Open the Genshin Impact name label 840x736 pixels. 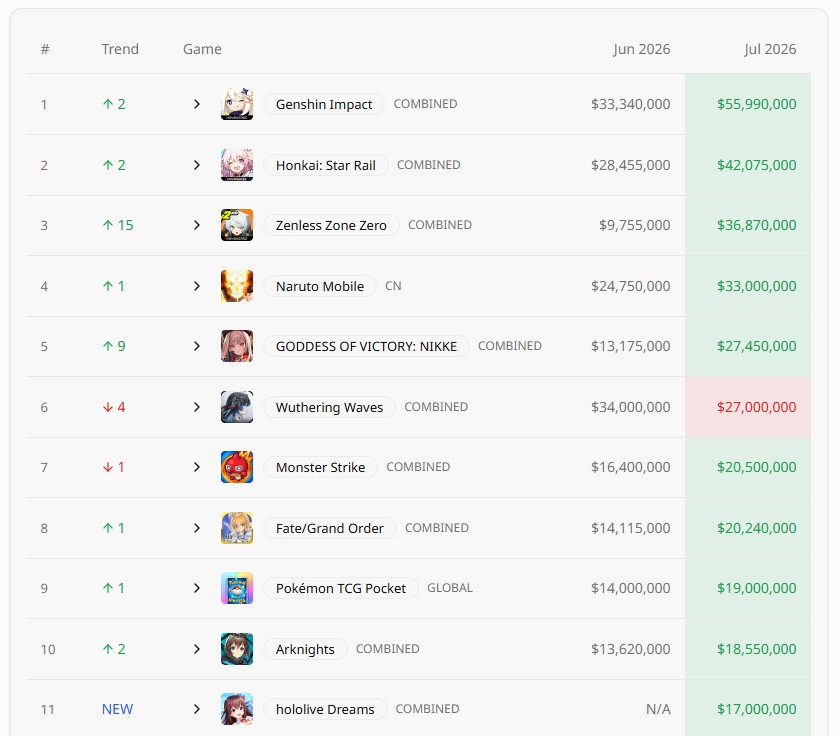pos(324,104)
